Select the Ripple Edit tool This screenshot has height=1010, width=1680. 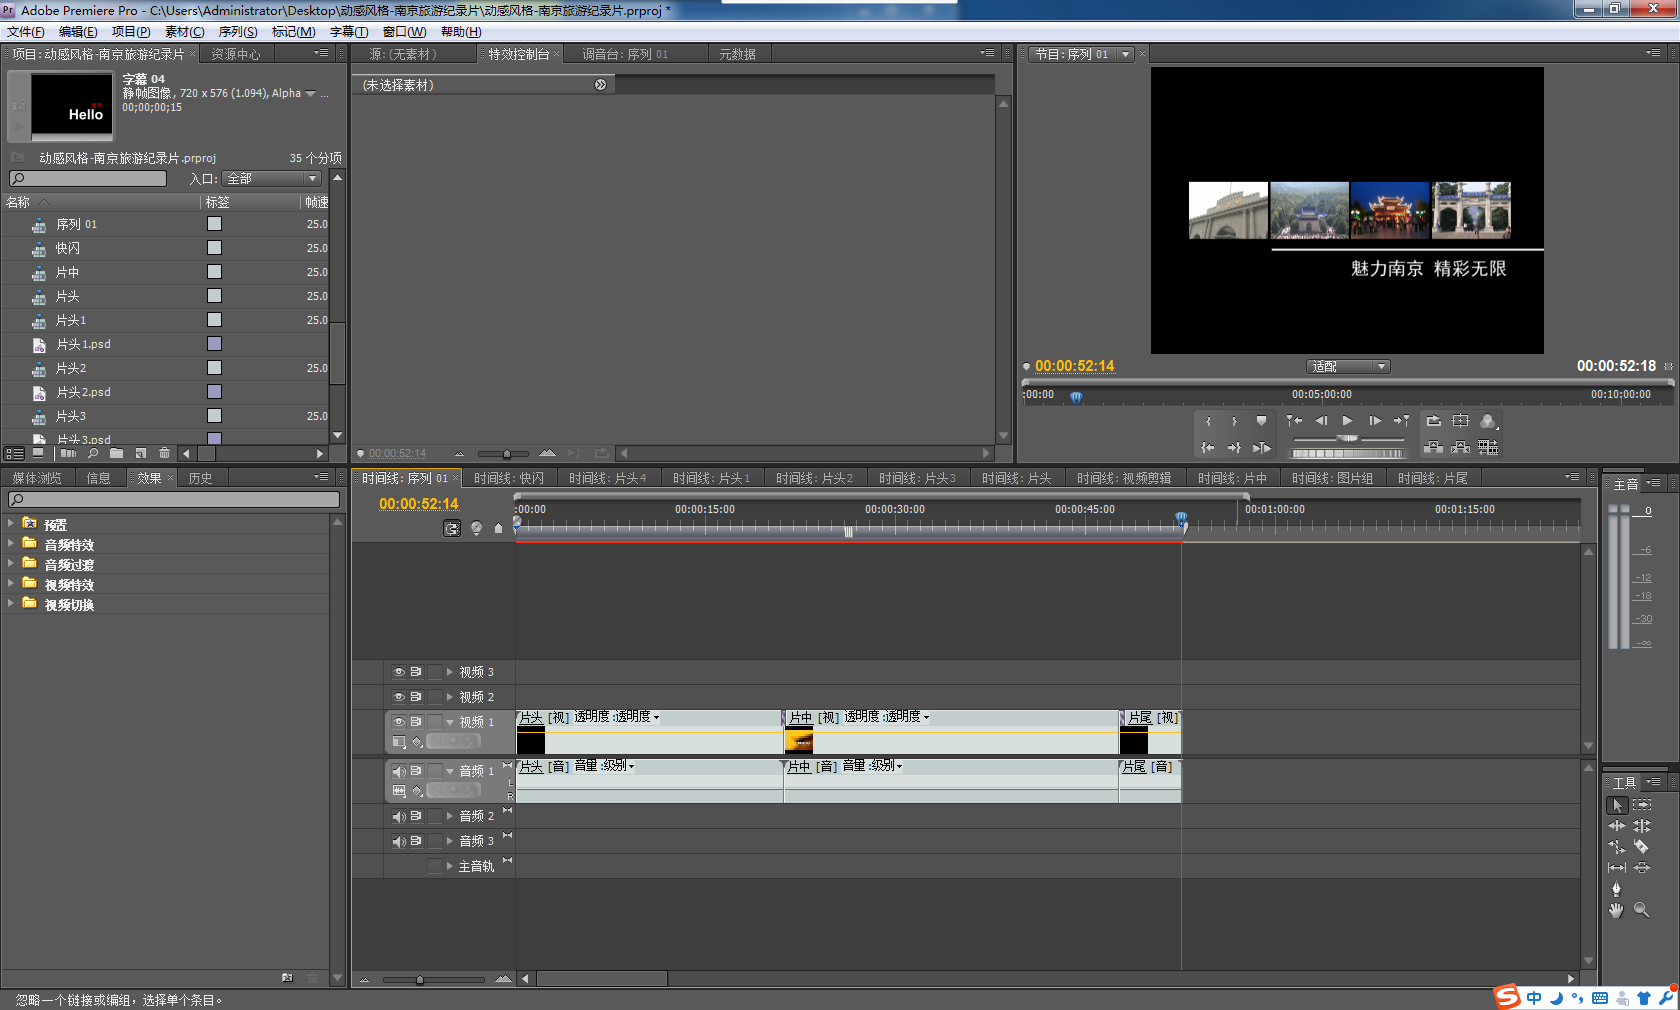pyautogui.click(x=1616, y=826)
